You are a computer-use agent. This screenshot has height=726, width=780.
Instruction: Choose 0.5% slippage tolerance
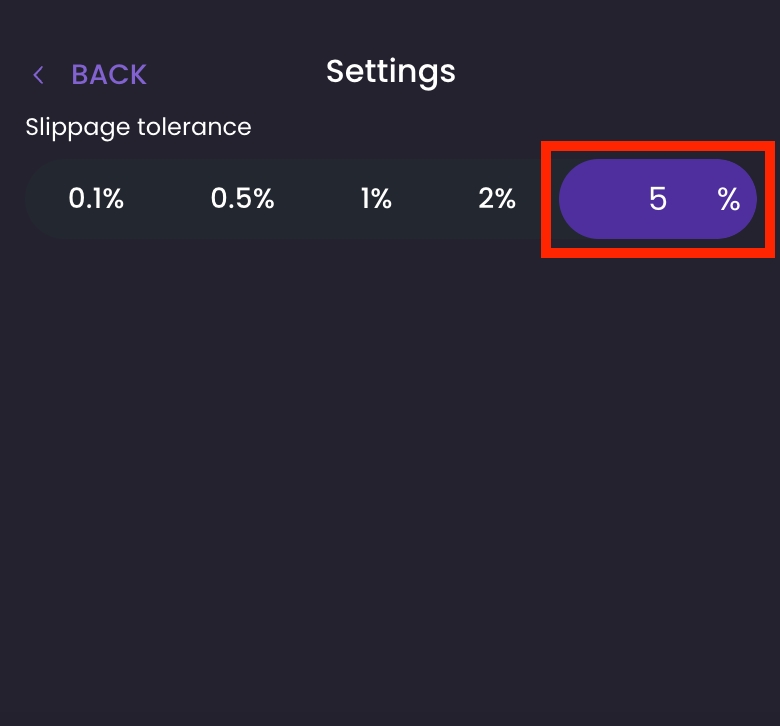click(x=242, y=199)
